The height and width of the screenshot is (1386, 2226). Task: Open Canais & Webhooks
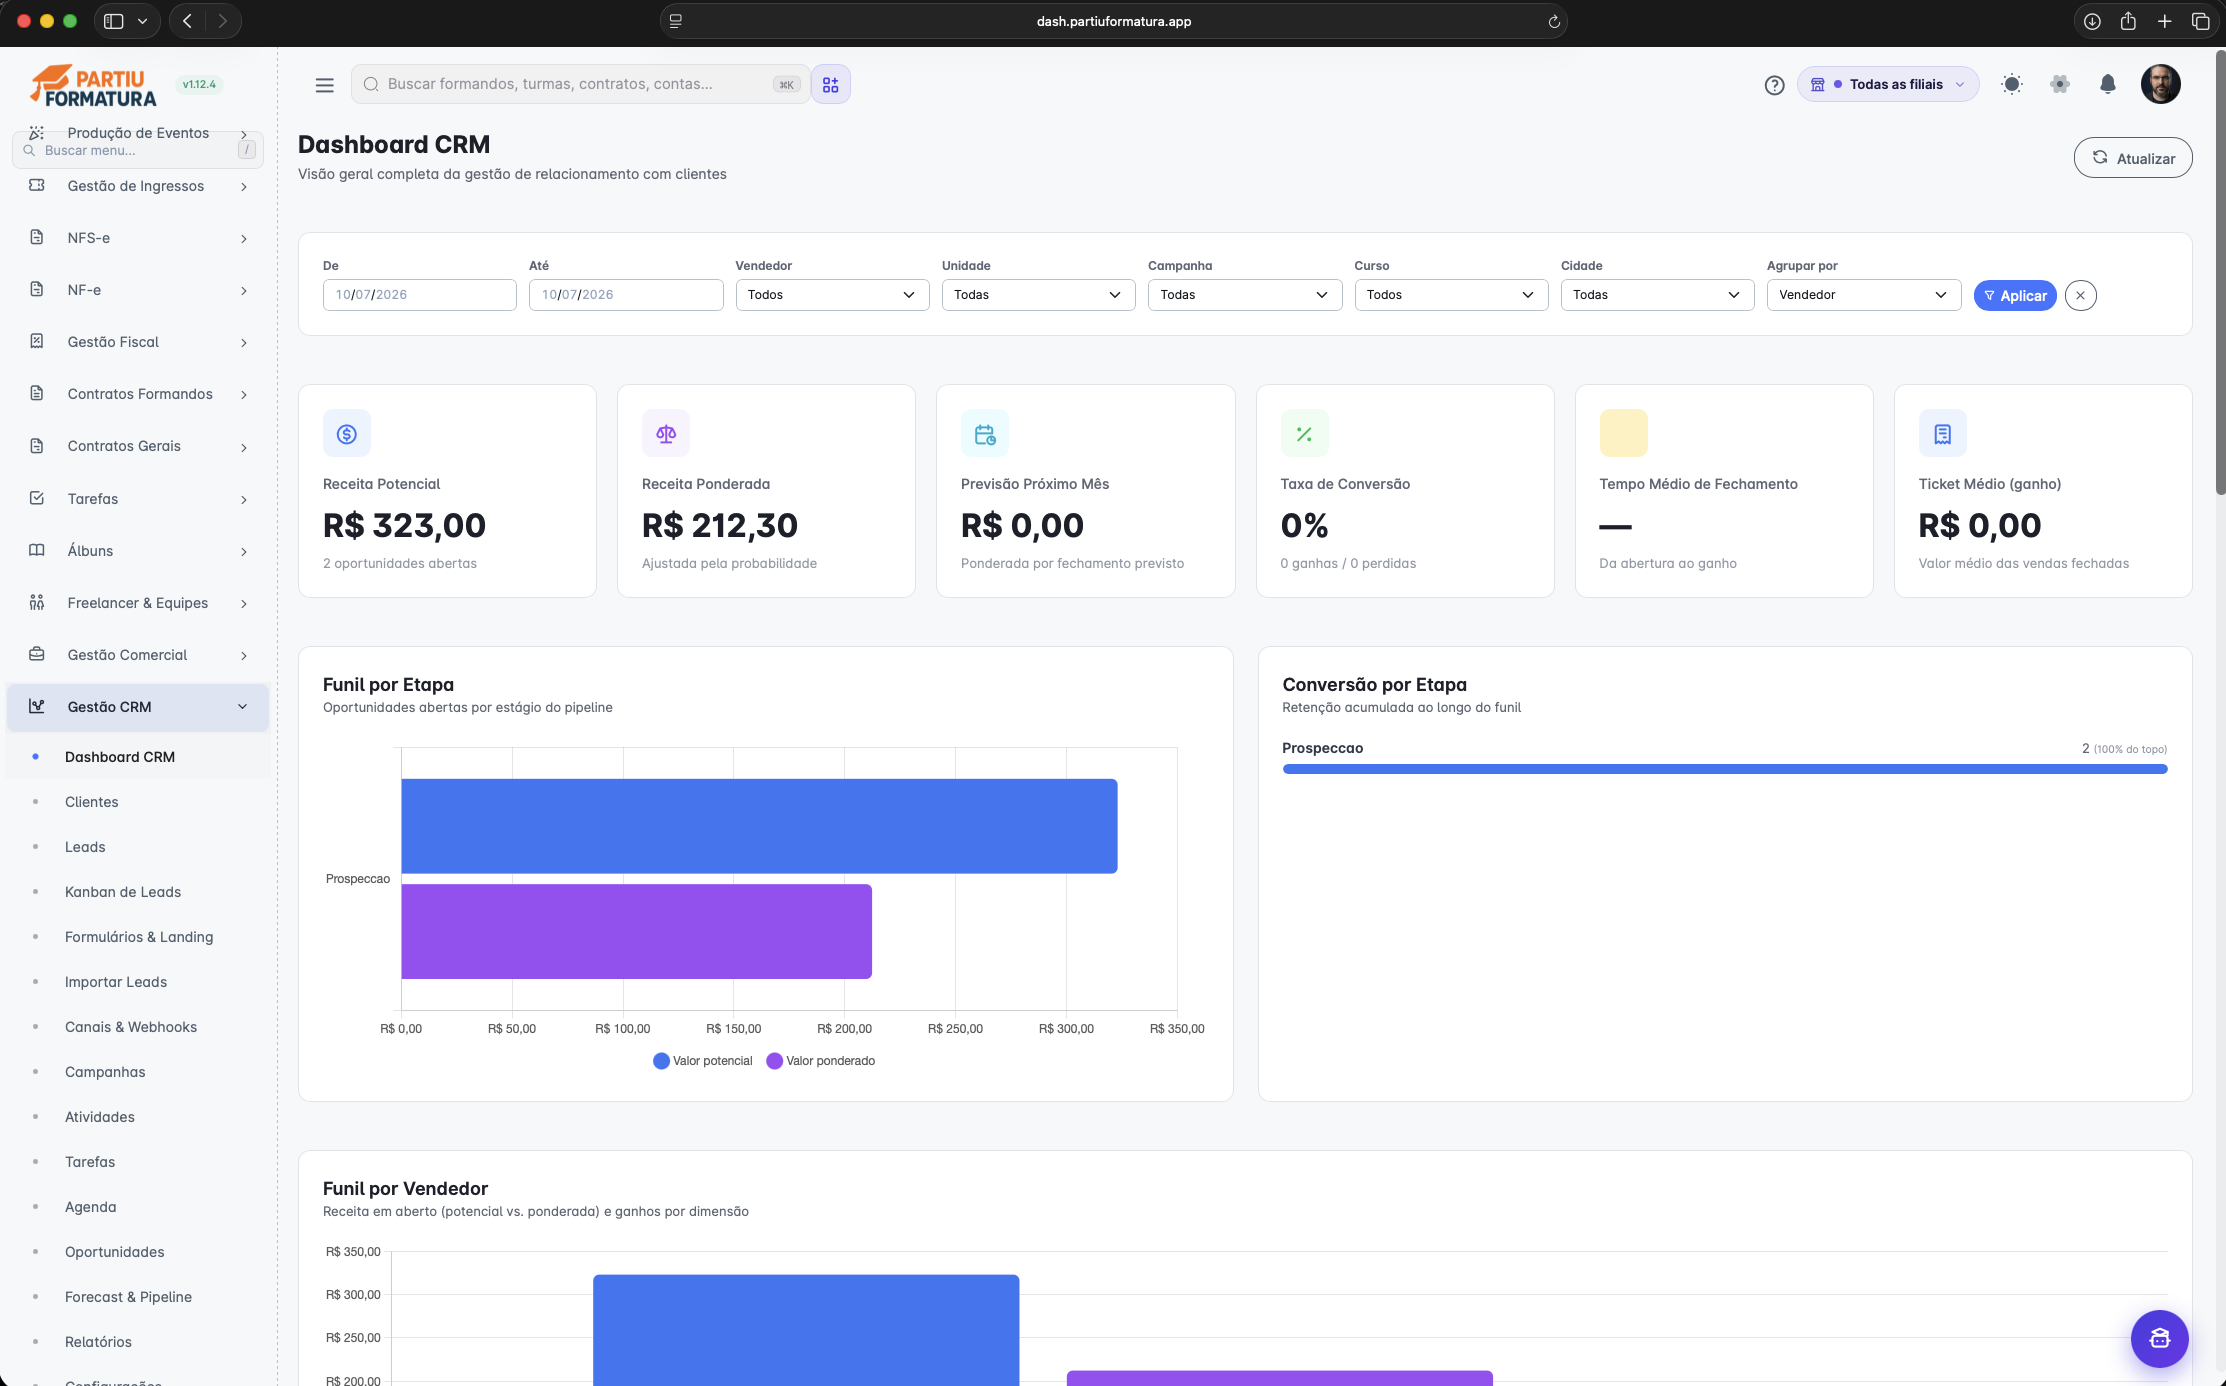[x=131, y=1027]
